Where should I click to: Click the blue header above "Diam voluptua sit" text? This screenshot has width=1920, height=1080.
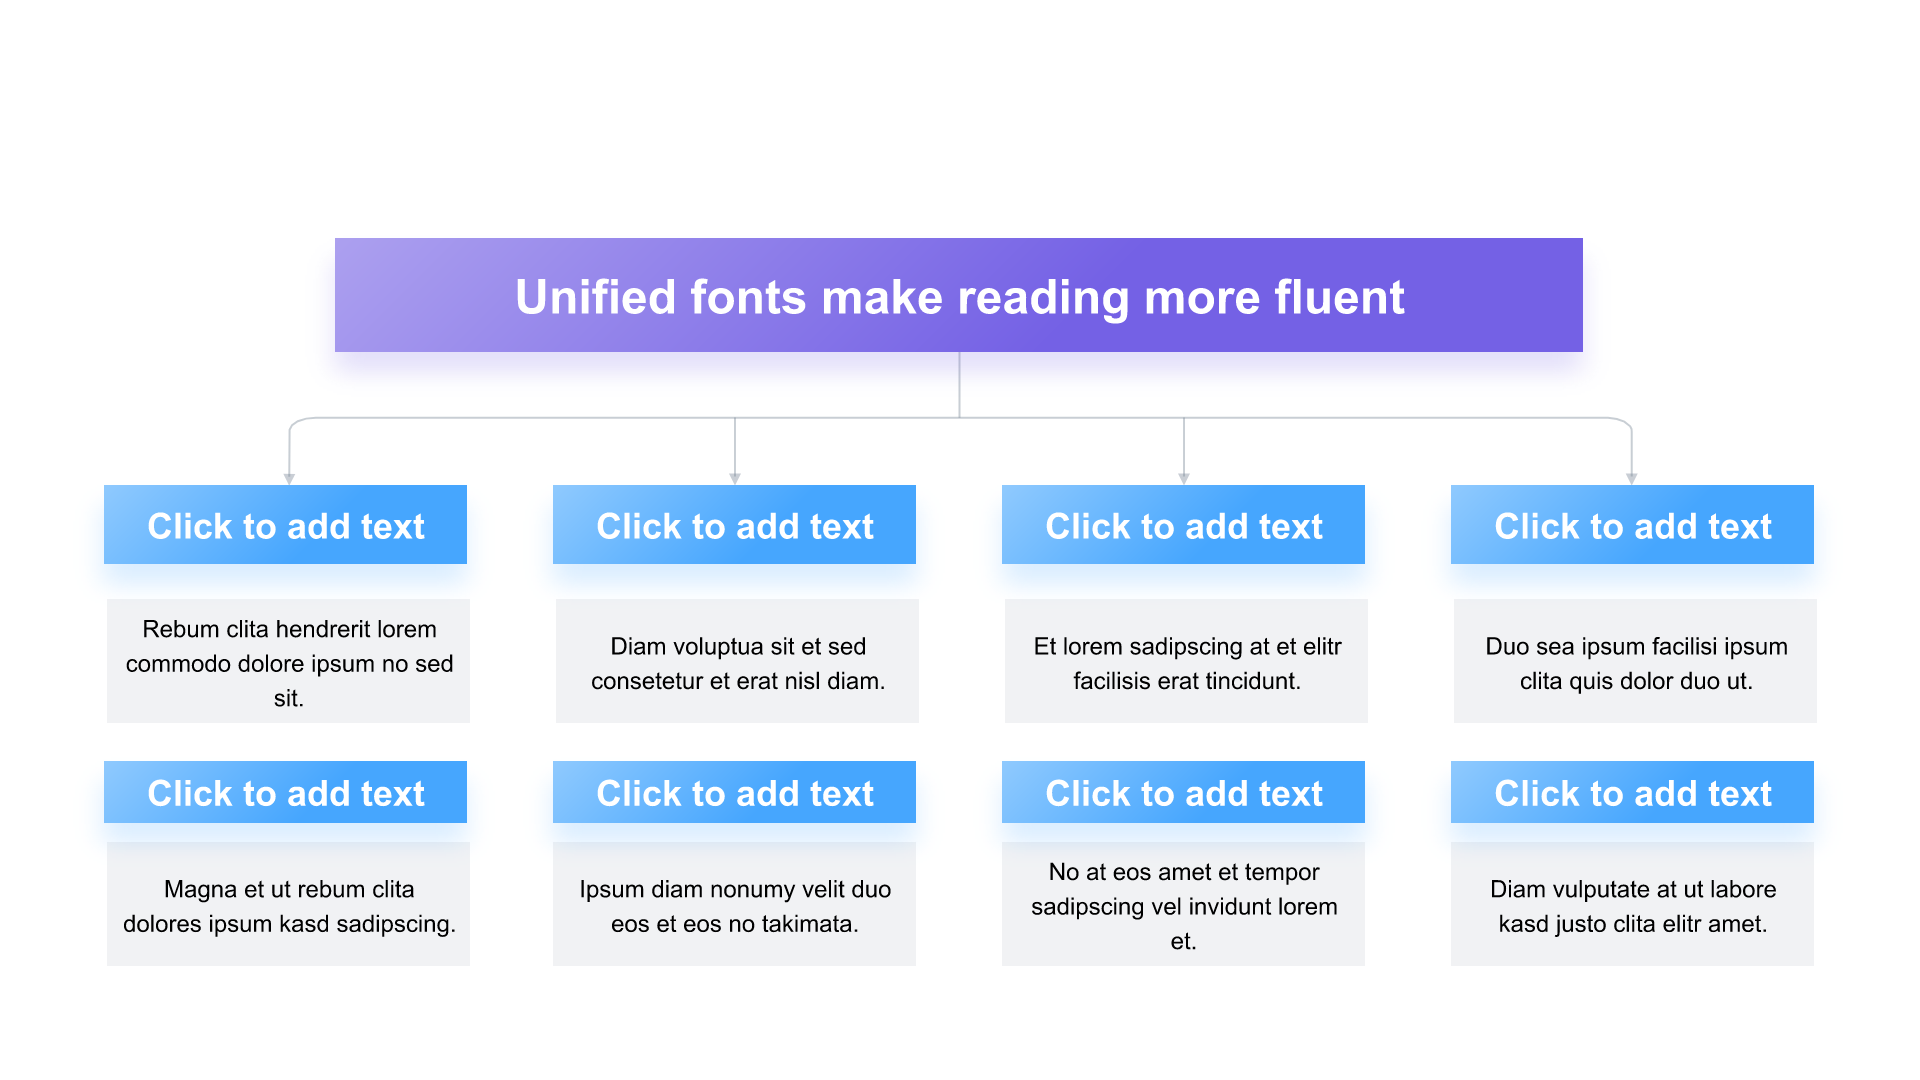coord(734,525)
